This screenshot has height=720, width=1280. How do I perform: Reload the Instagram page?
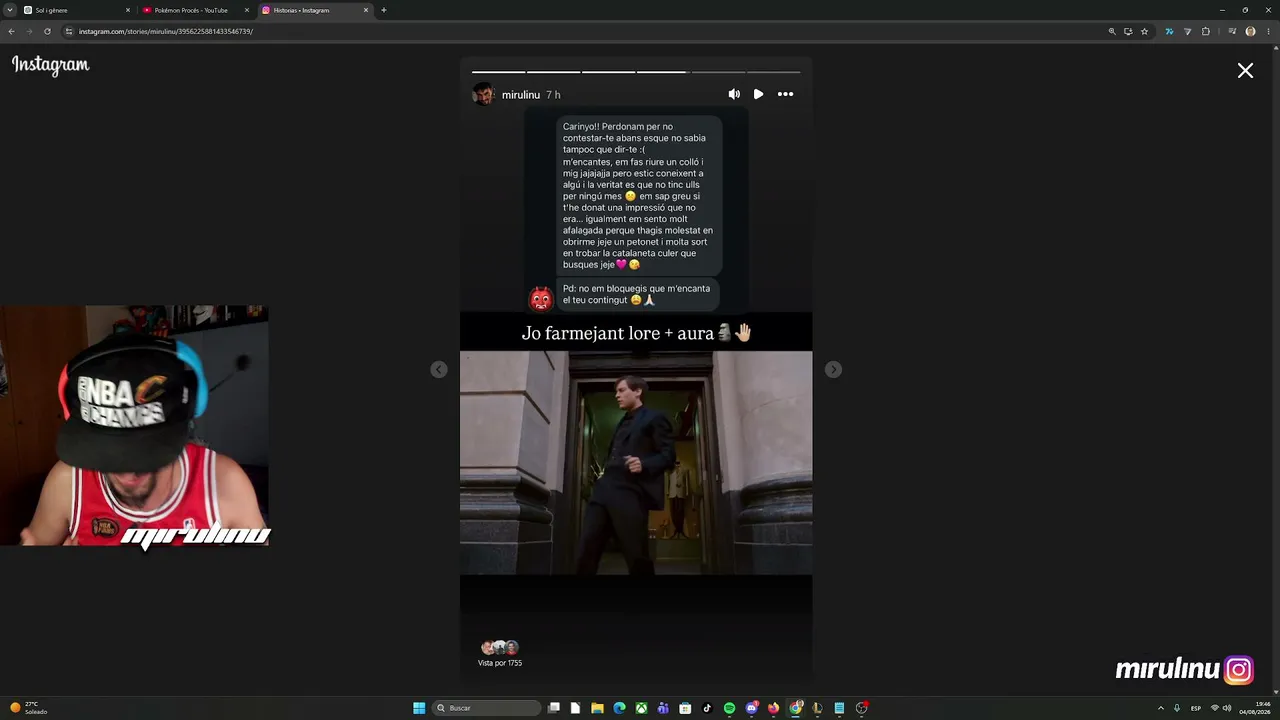(x=47, y=31)
